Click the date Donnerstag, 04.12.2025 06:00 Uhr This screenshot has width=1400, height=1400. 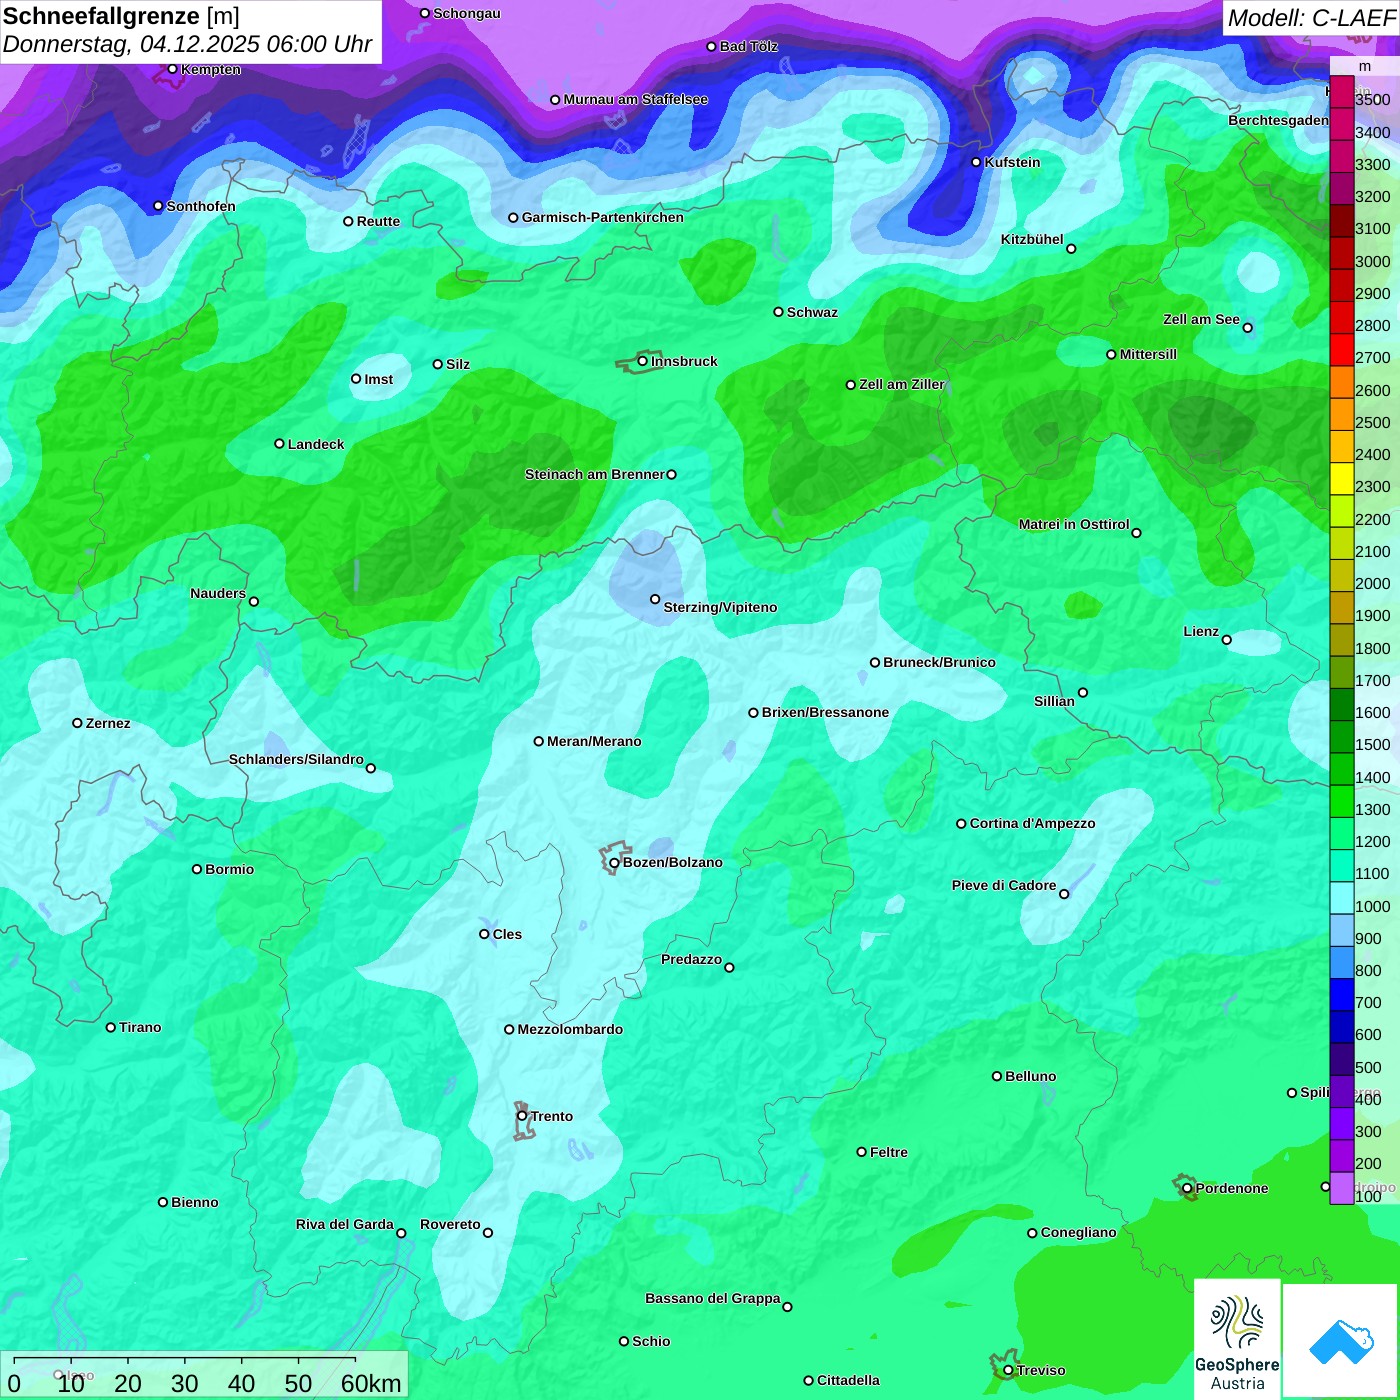click(187, 45)
